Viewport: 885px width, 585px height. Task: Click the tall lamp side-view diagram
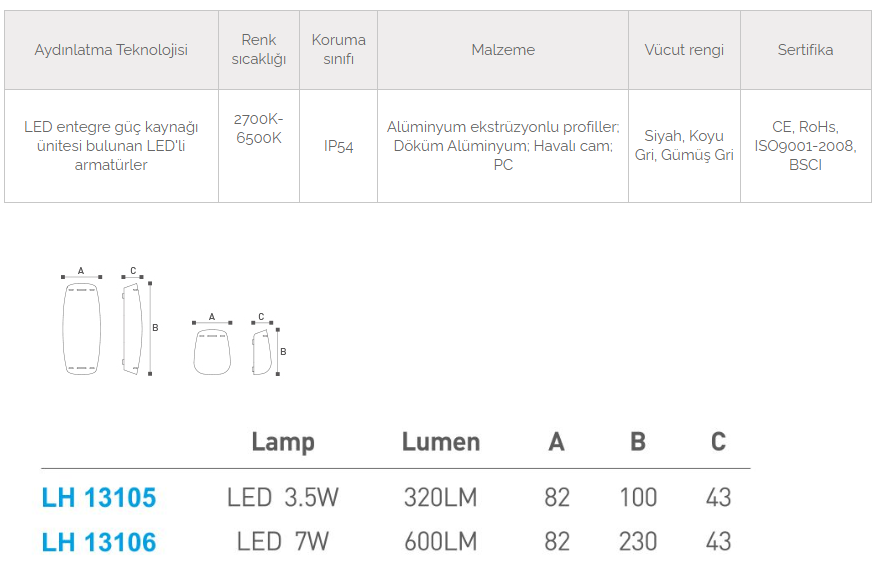pos(131,327)
